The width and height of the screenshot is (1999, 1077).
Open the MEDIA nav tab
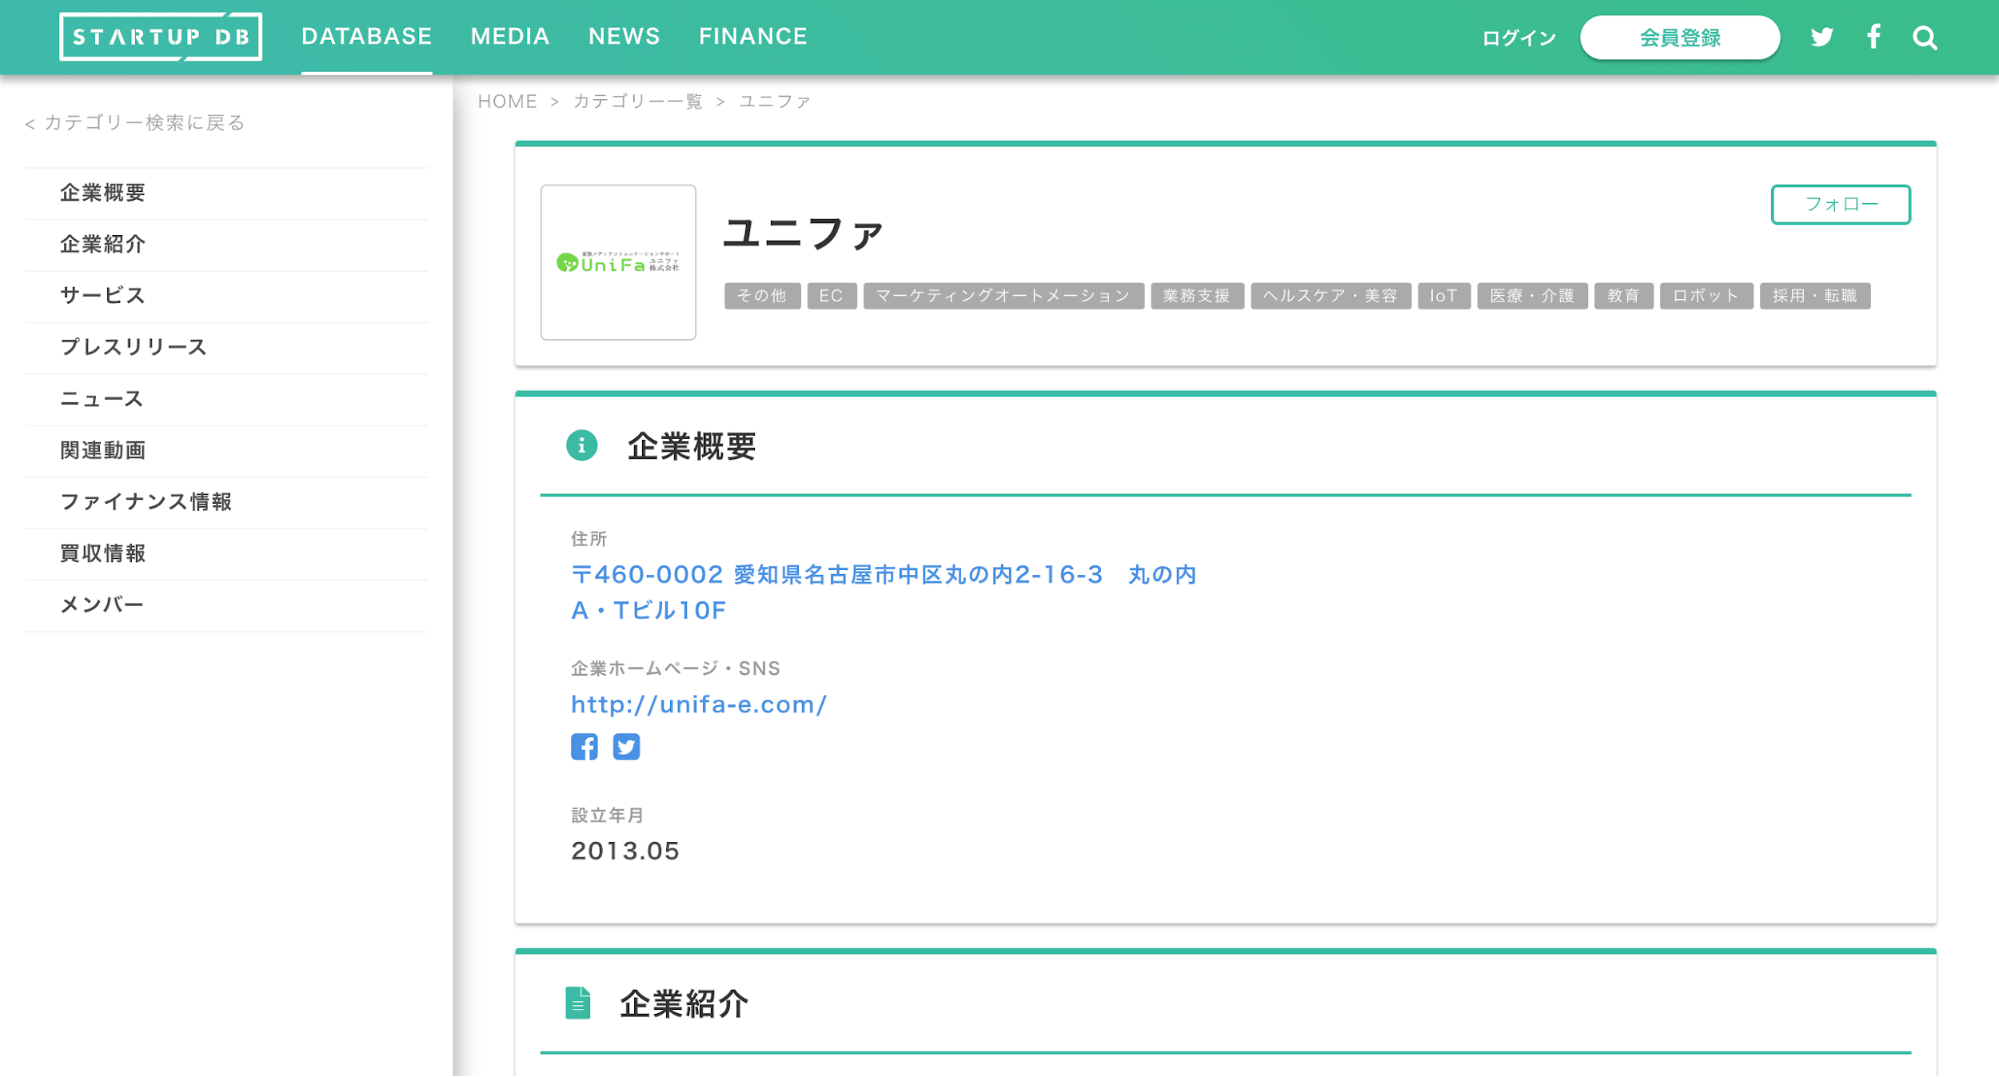point(510,37)
